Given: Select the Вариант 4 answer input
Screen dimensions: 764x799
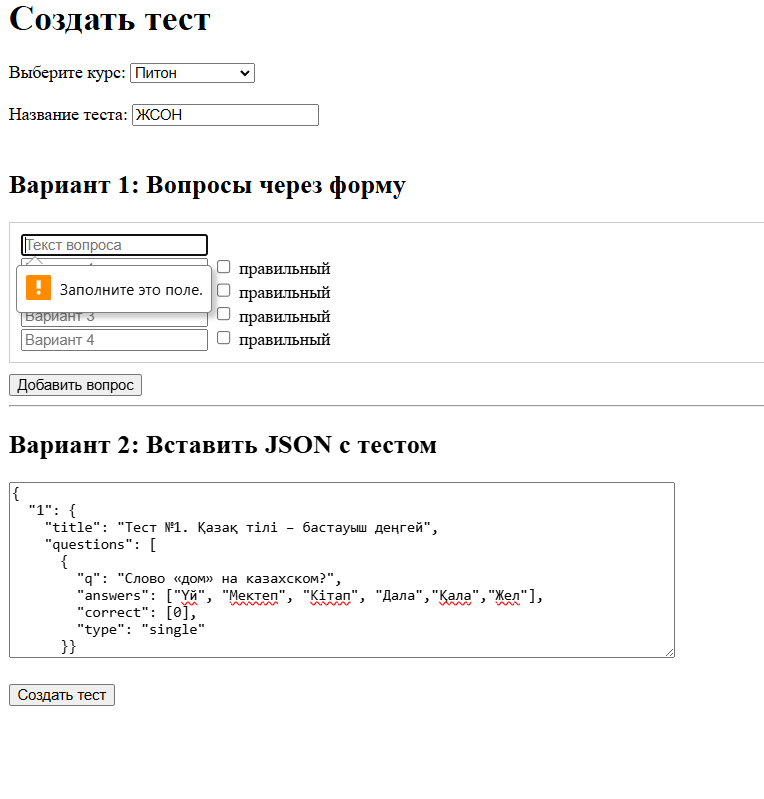Looking at the screenshot, I should pyautogui.click(x=114, y=340).
